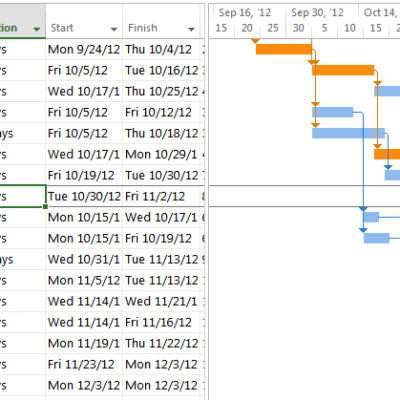Image resolution: width=400 pixels, height=400 pixels.
Task: Click the selected cell's green fill handle
Action: [x=45, y=207]
